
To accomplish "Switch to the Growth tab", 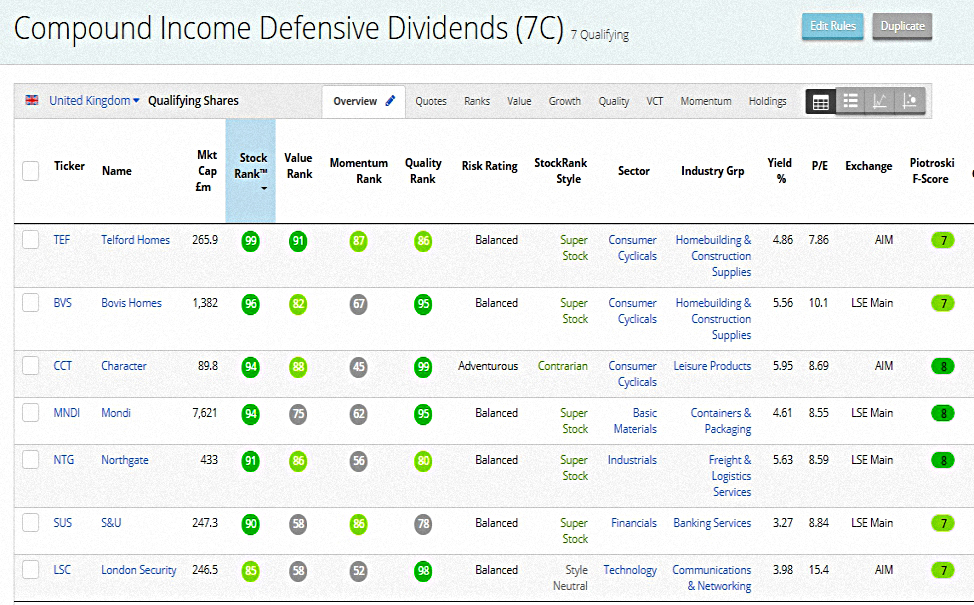I will [565, 101].
